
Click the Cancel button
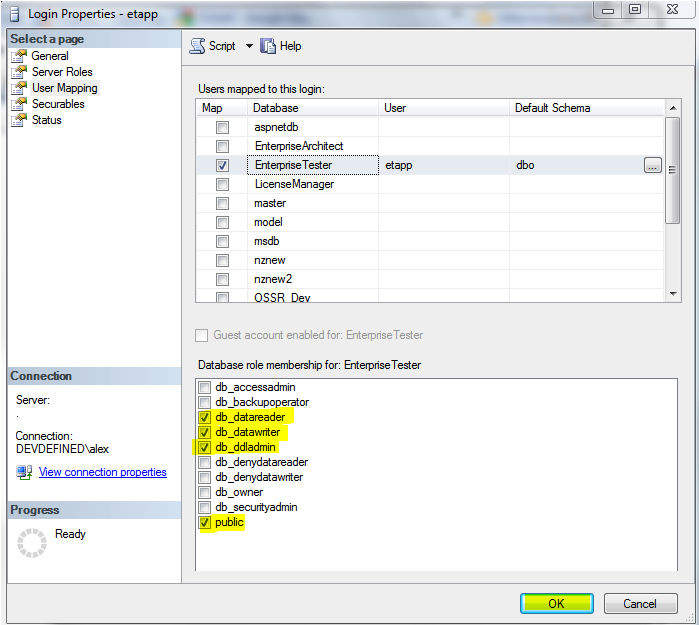[x=640, y=604]
